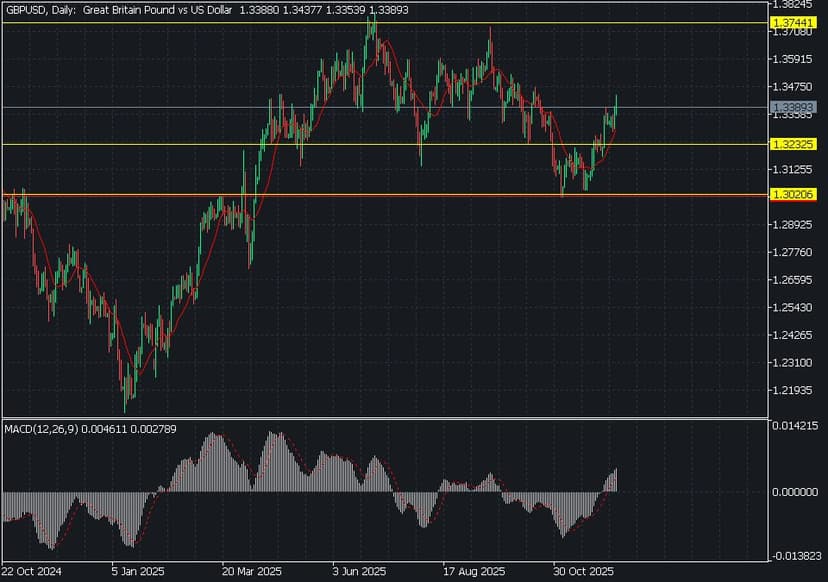Image resolution: width=828 pixels, height=582 pixels.
Task: Click the 0.014215 value on MACD scale
Action: (797, 426)
